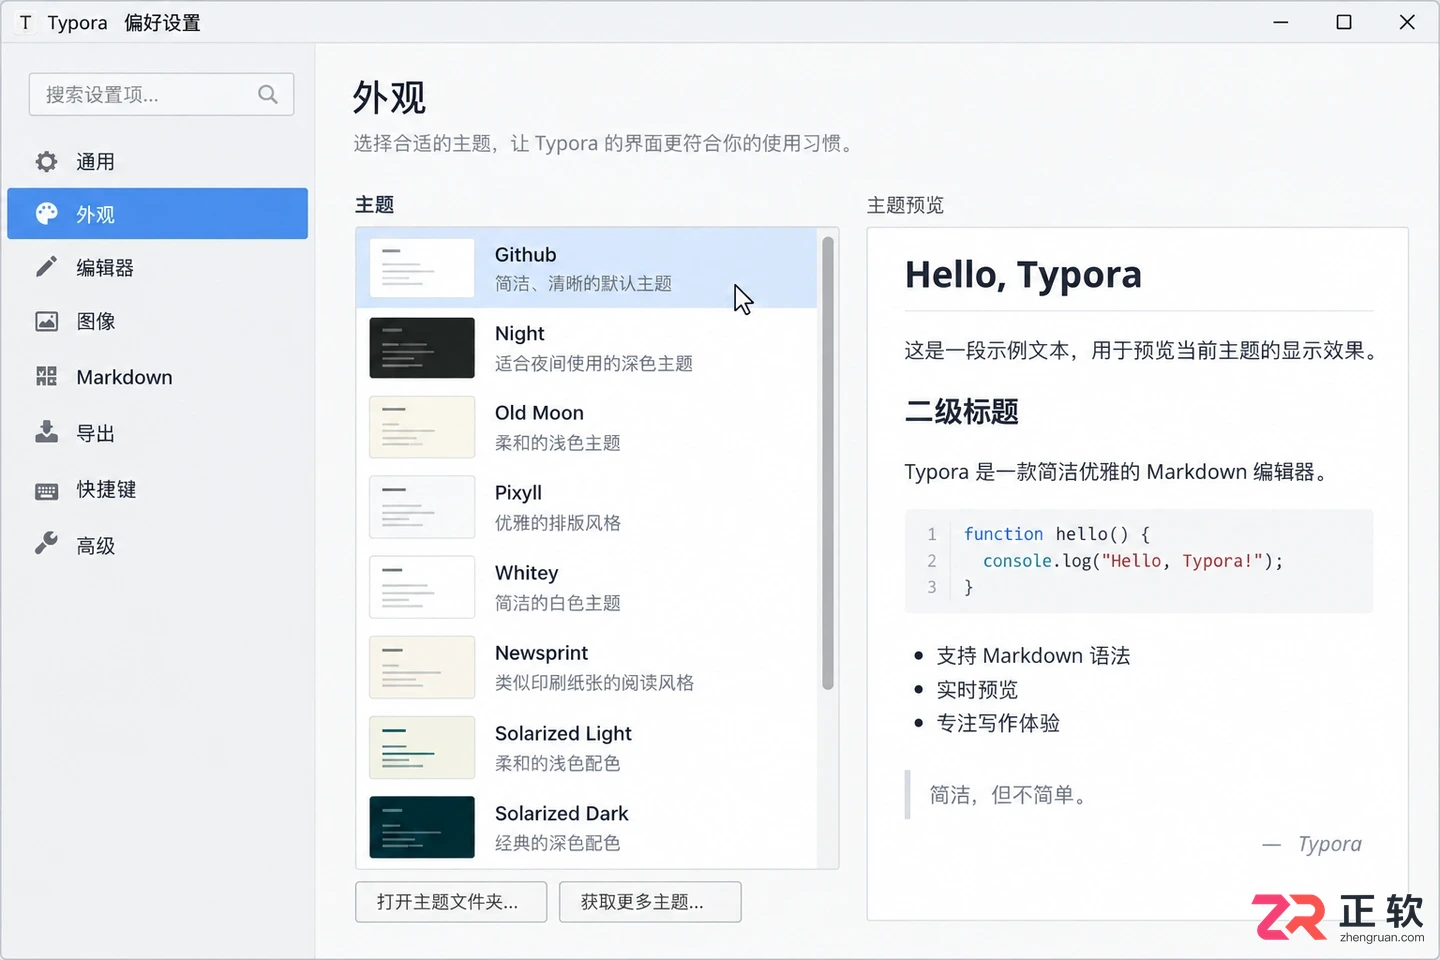The height and width of the screenshot is (960, 1440).
Task: Select the Solarized Light theme thumbnail
Action: click(x=422, y=747)
